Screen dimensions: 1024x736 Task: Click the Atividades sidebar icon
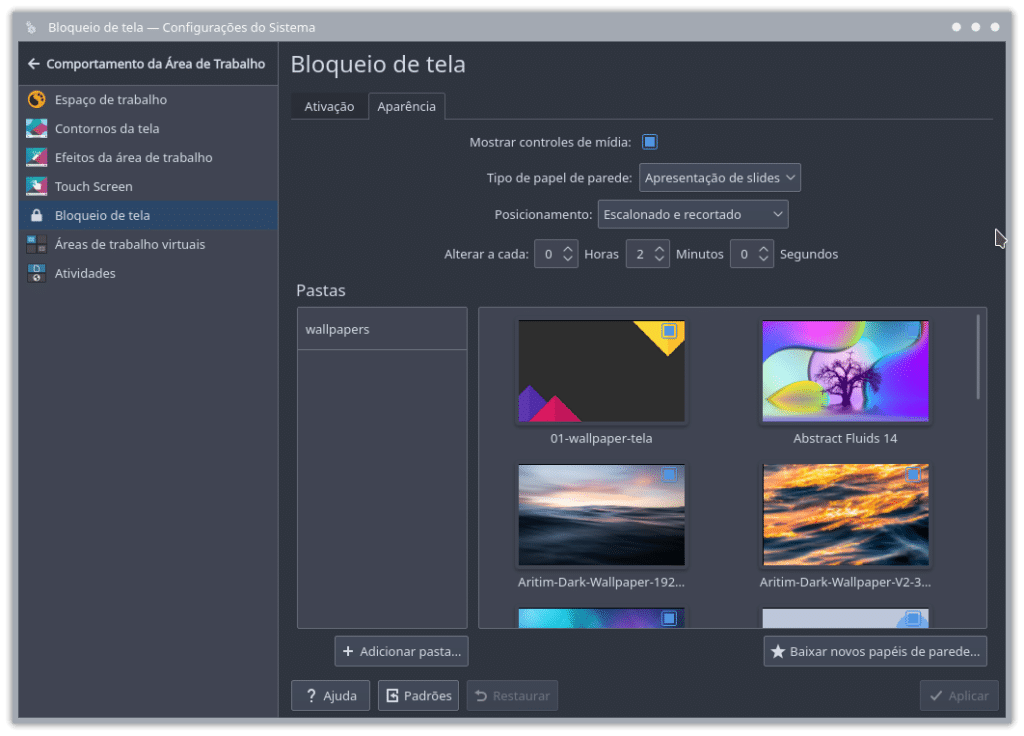pyautogui.click(x=36, y=274)
